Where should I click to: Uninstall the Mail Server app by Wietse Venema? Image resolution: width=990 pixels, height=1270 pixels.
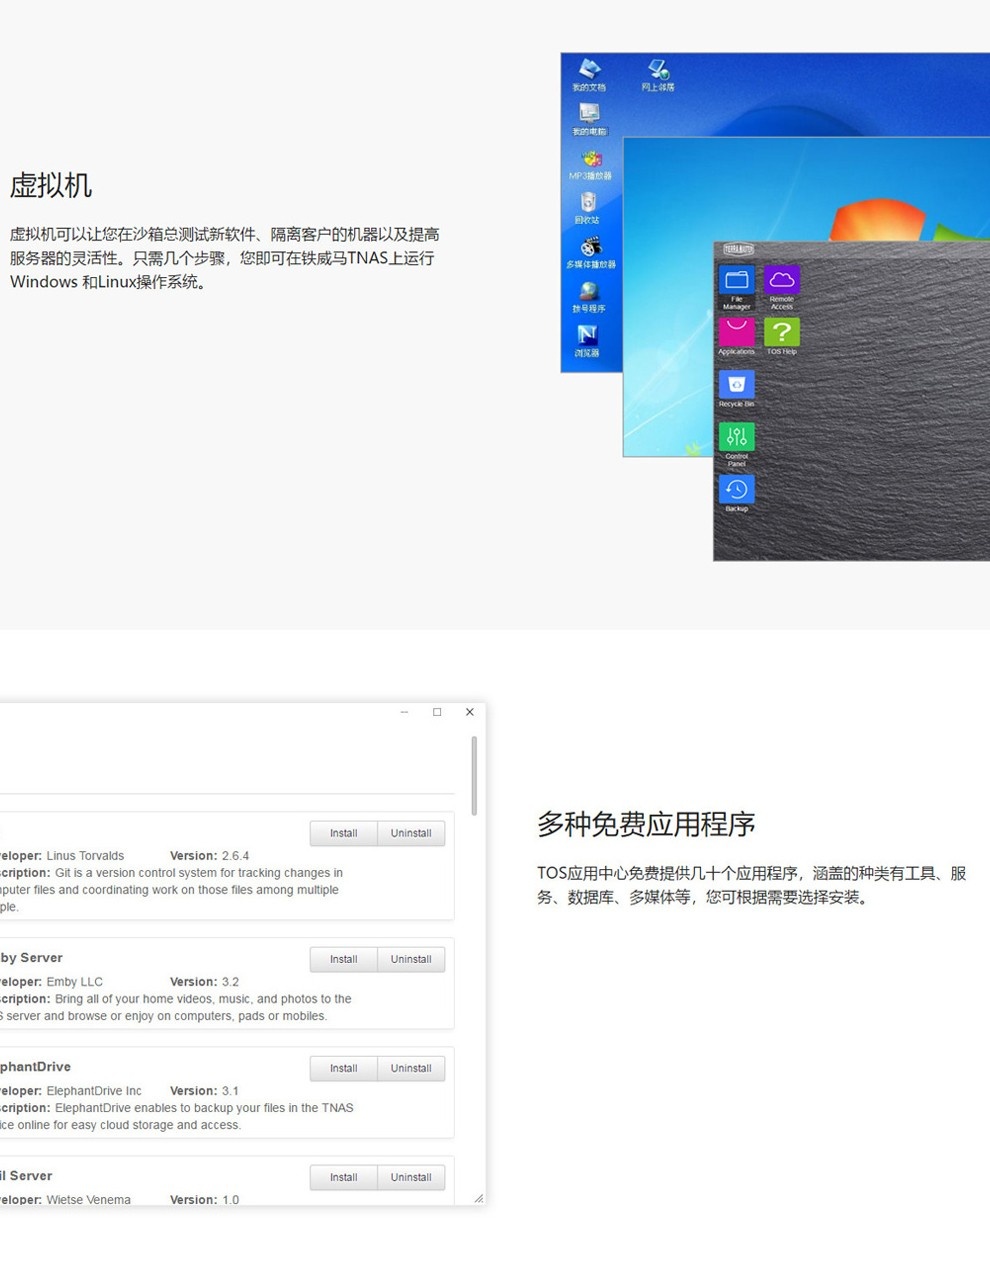click(x=411, y=1177)
